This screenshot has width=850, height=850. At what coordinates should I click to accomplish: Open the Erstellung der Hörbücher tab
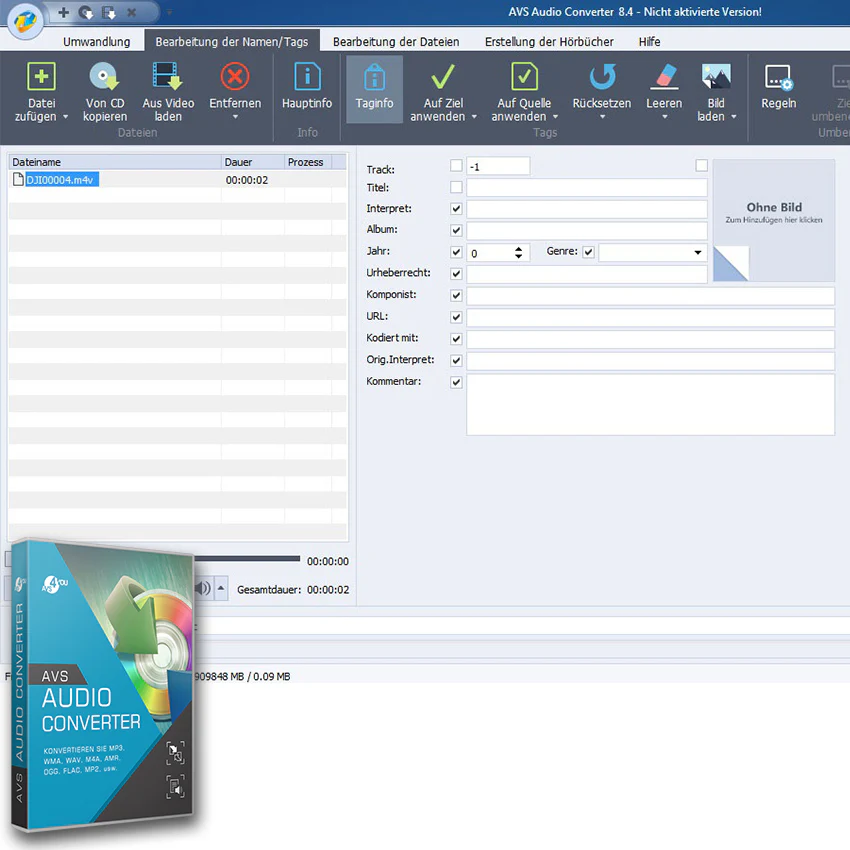click(x=549, y=42)
